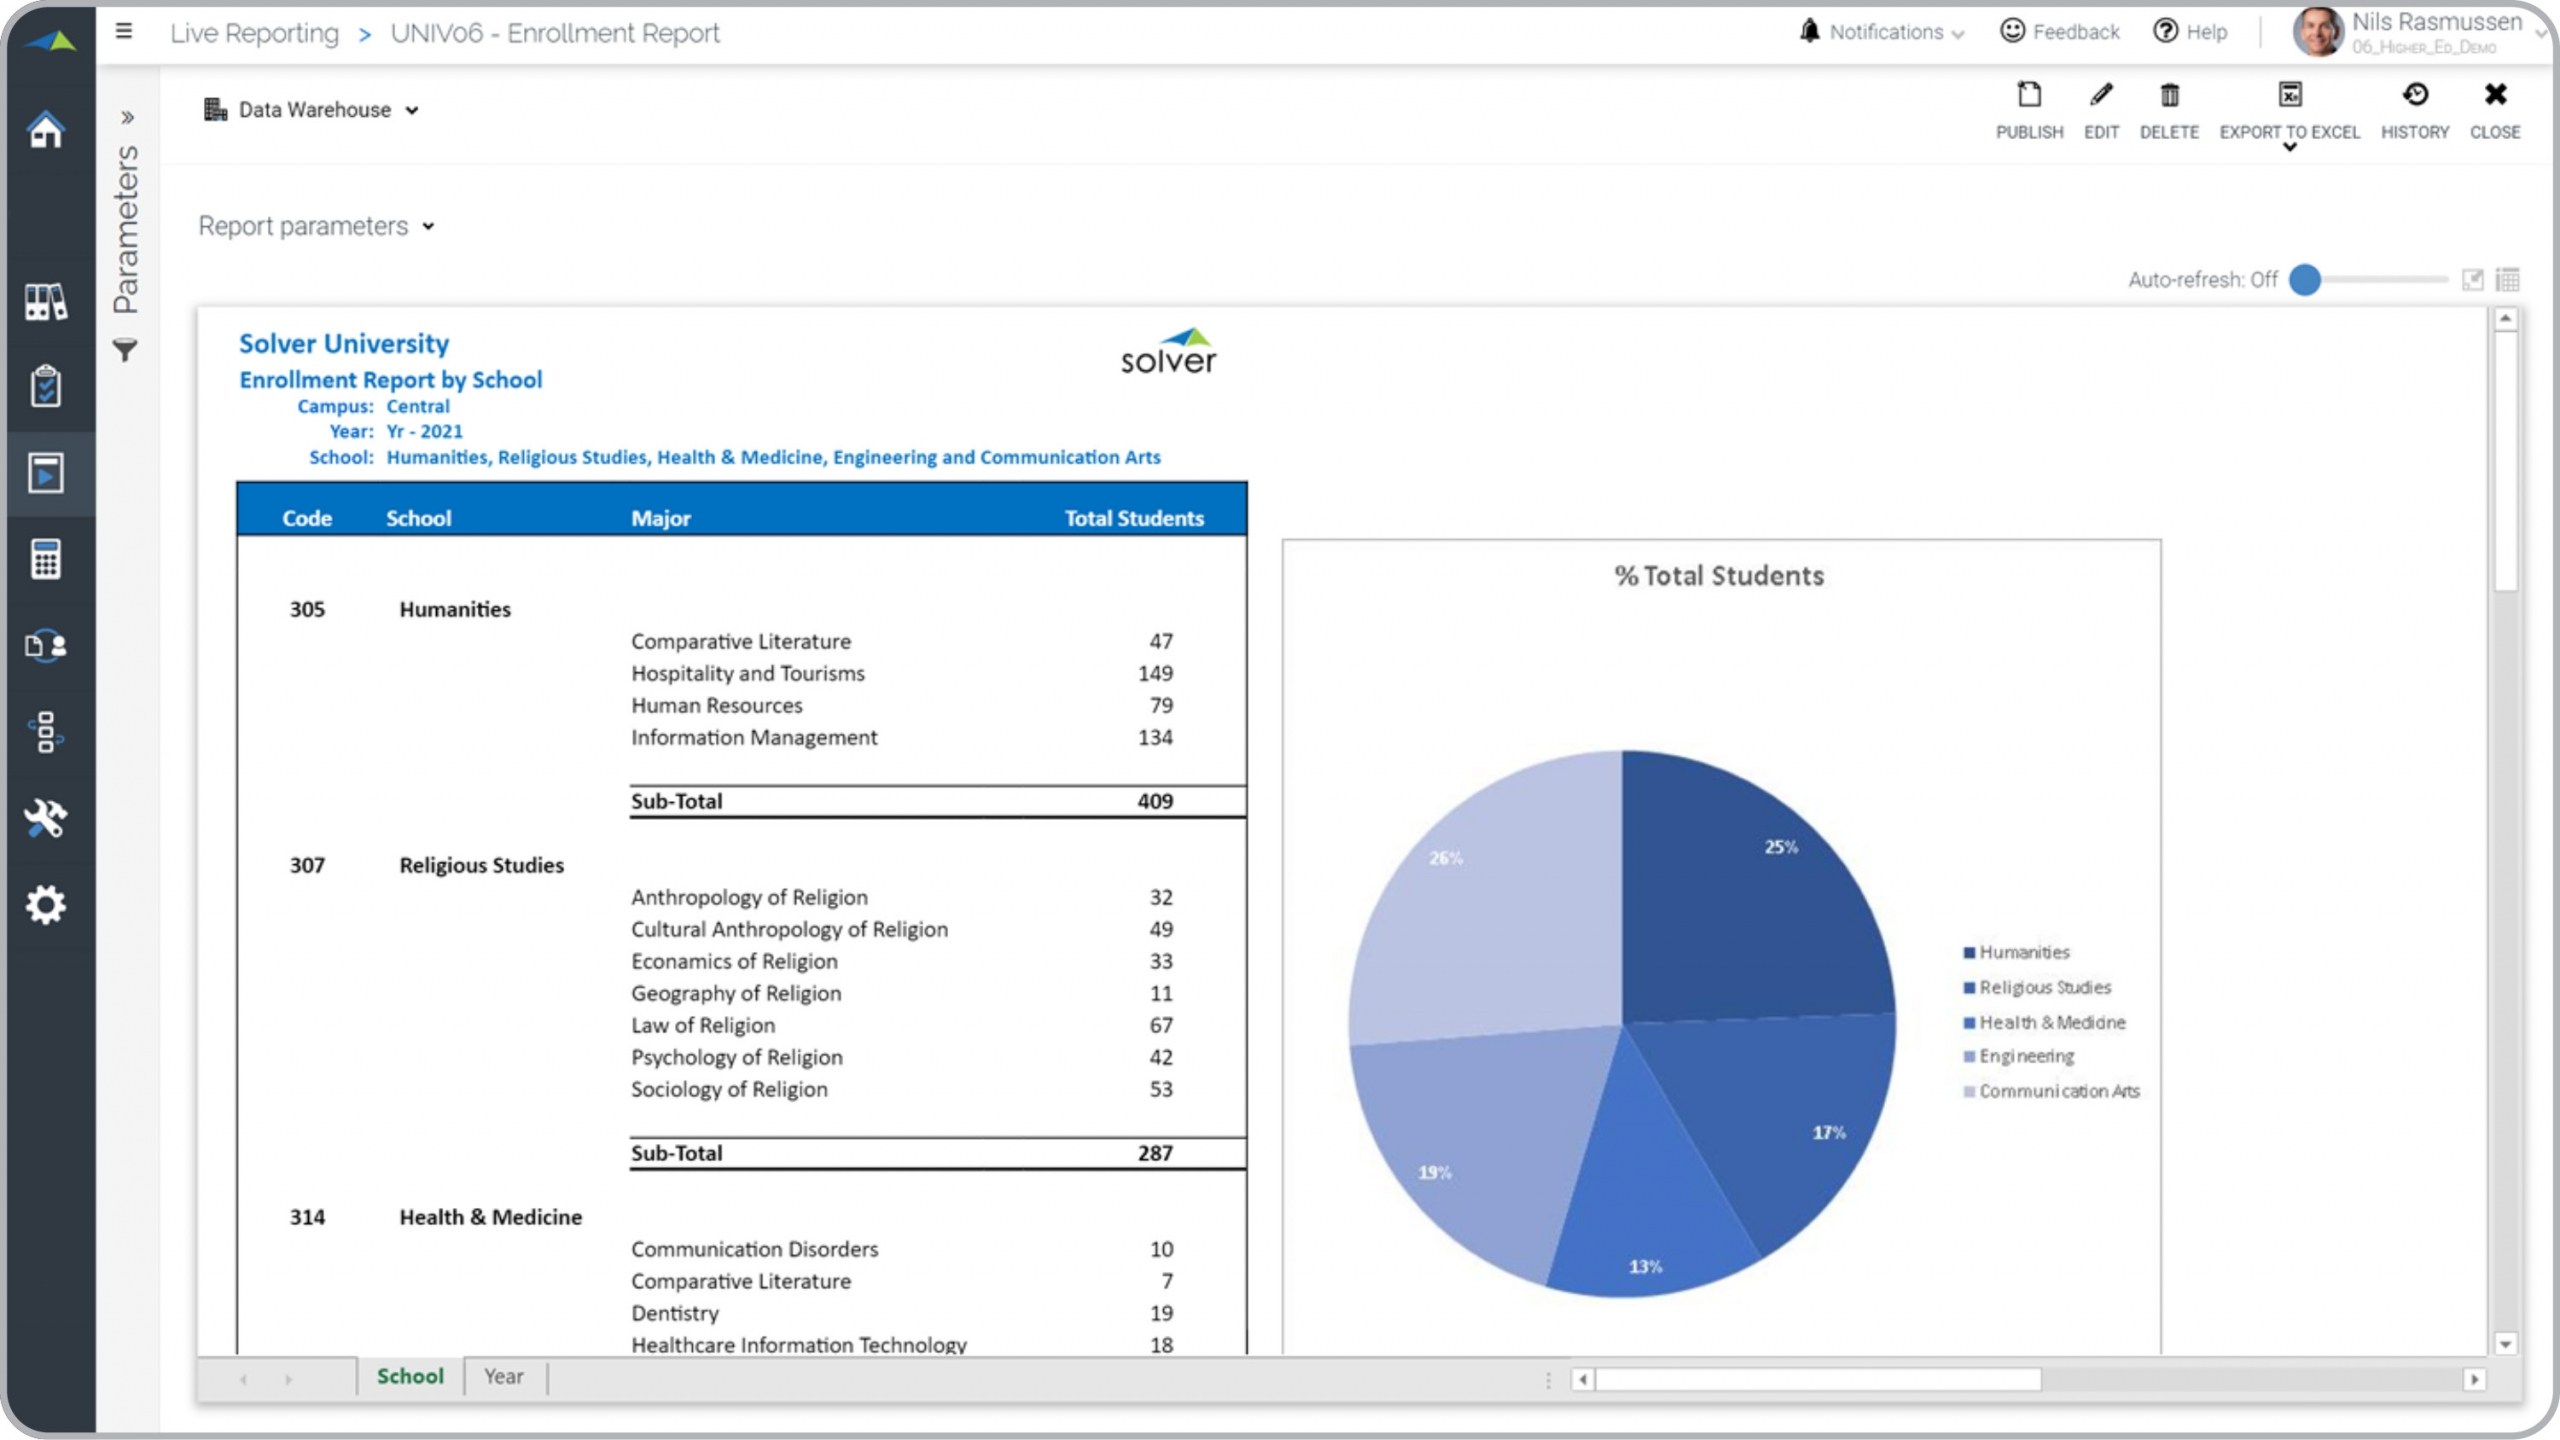Switch to the Year sheet tab

point(504,1377)
